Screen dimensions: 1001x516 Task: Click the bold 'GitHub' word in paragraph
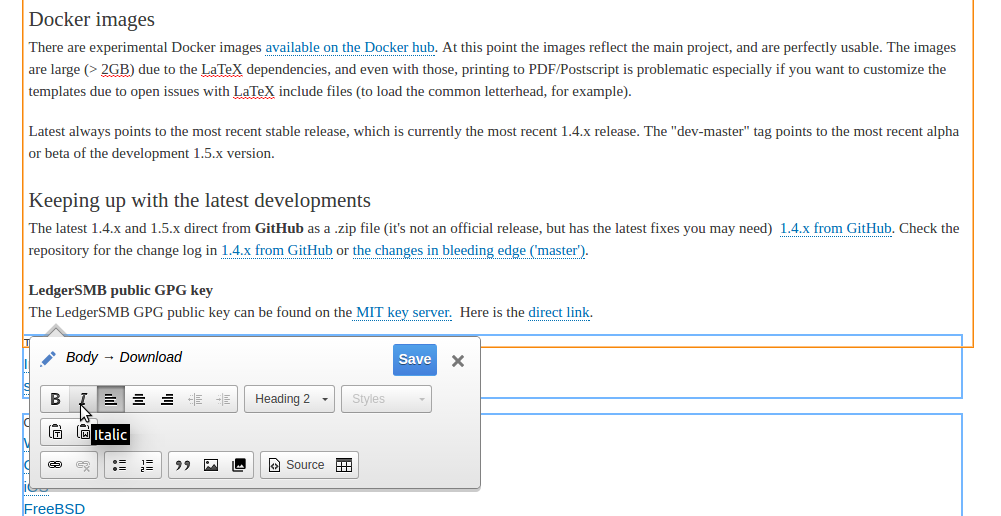(x=279, y=228)
